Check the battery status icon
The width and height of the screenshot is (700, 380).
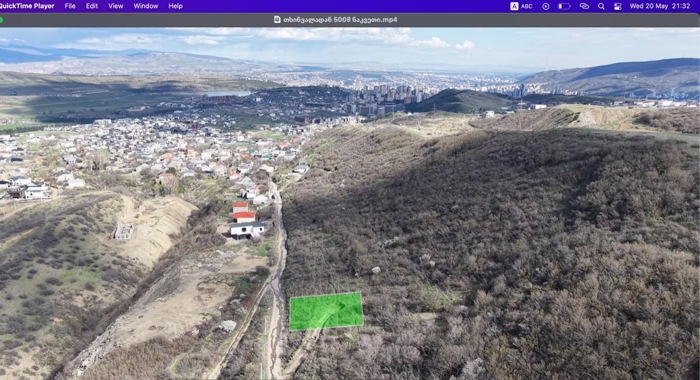click(564, 6)
